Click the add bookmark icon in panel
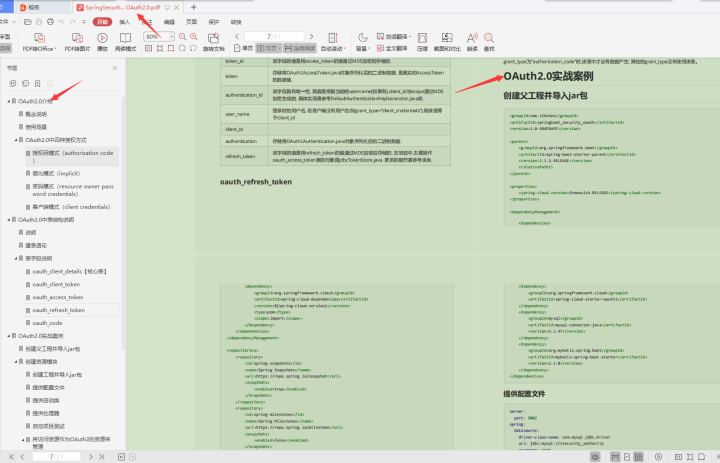Screen dimensions: 720x463 coord(38,83)
